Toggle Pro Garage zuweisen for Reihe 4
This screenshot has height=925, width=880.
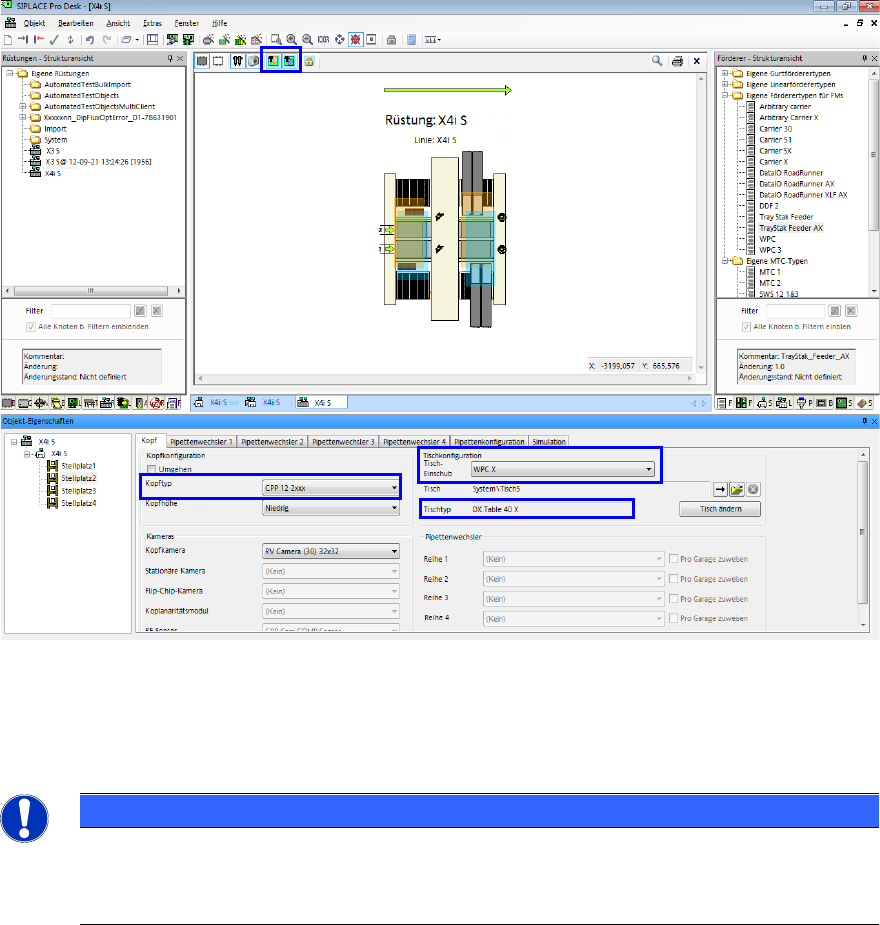point(674,618)
